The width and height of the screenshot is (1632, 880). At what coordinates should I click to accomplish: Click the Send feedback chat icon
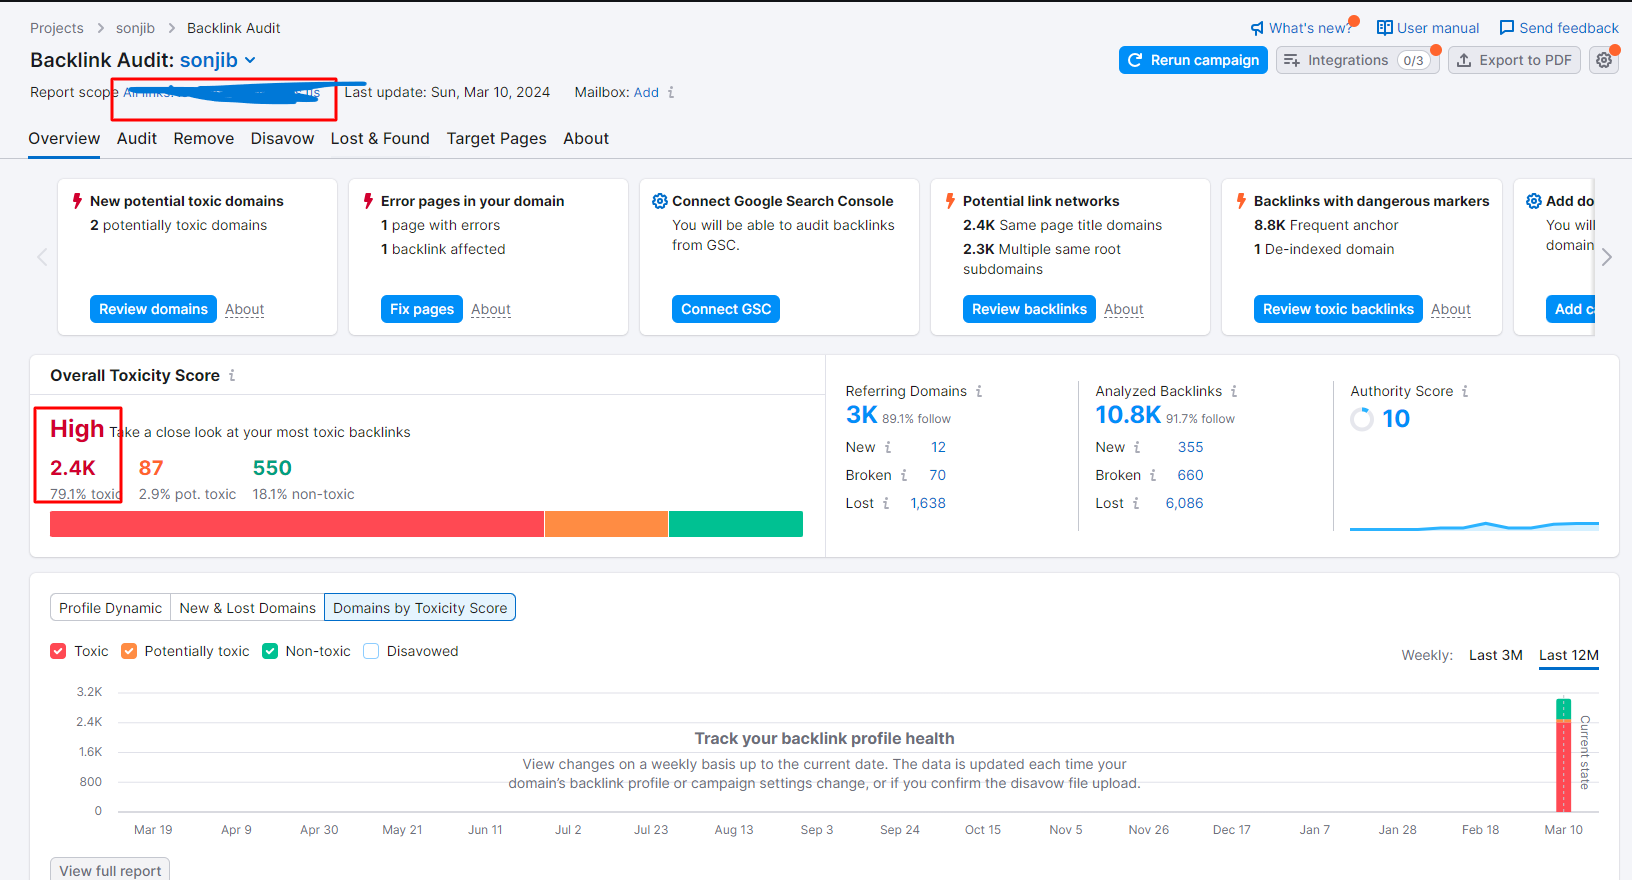pos(1507,28)
